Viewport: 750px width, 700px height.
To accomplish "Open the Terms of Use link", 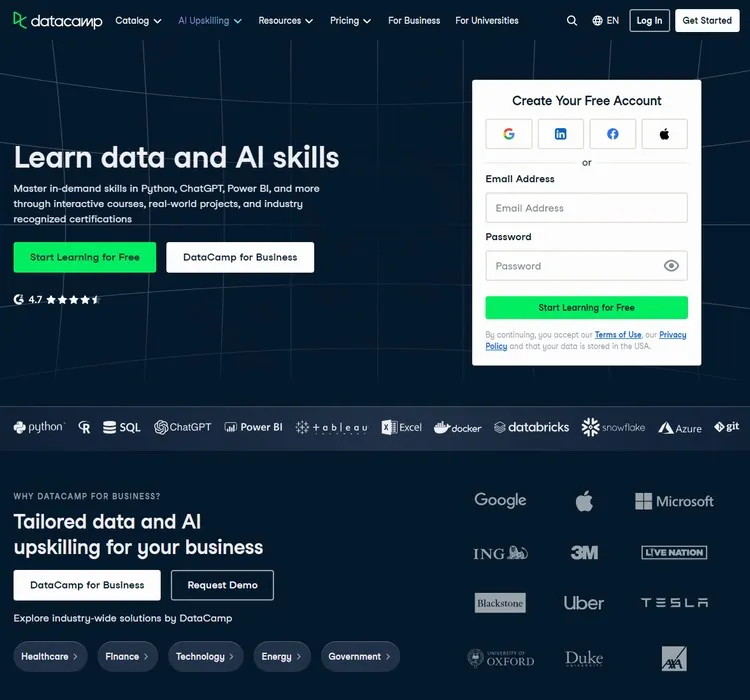I will coord(618,335).
